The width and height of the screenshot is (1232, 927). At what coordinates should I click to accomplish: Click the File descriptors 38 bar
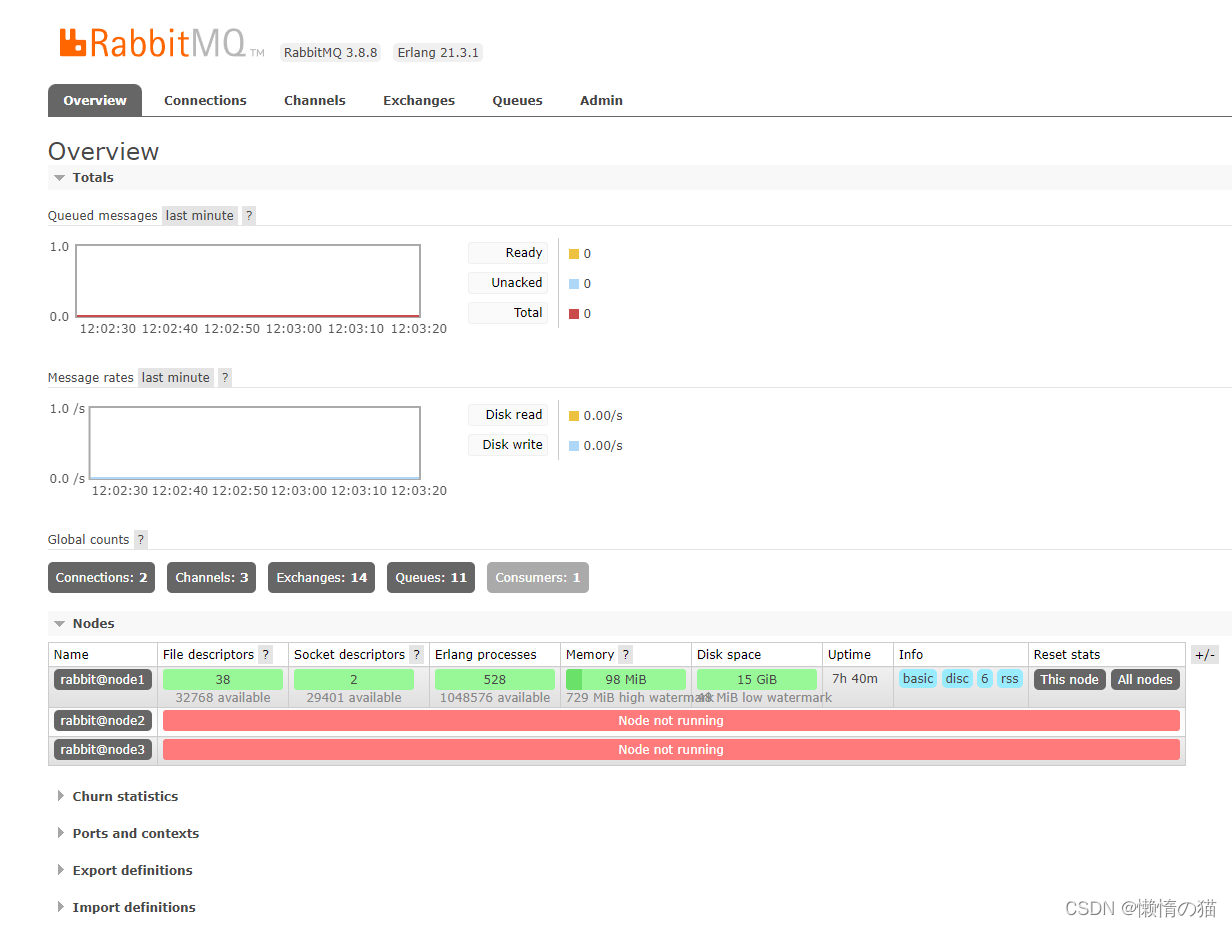[223, 679]
